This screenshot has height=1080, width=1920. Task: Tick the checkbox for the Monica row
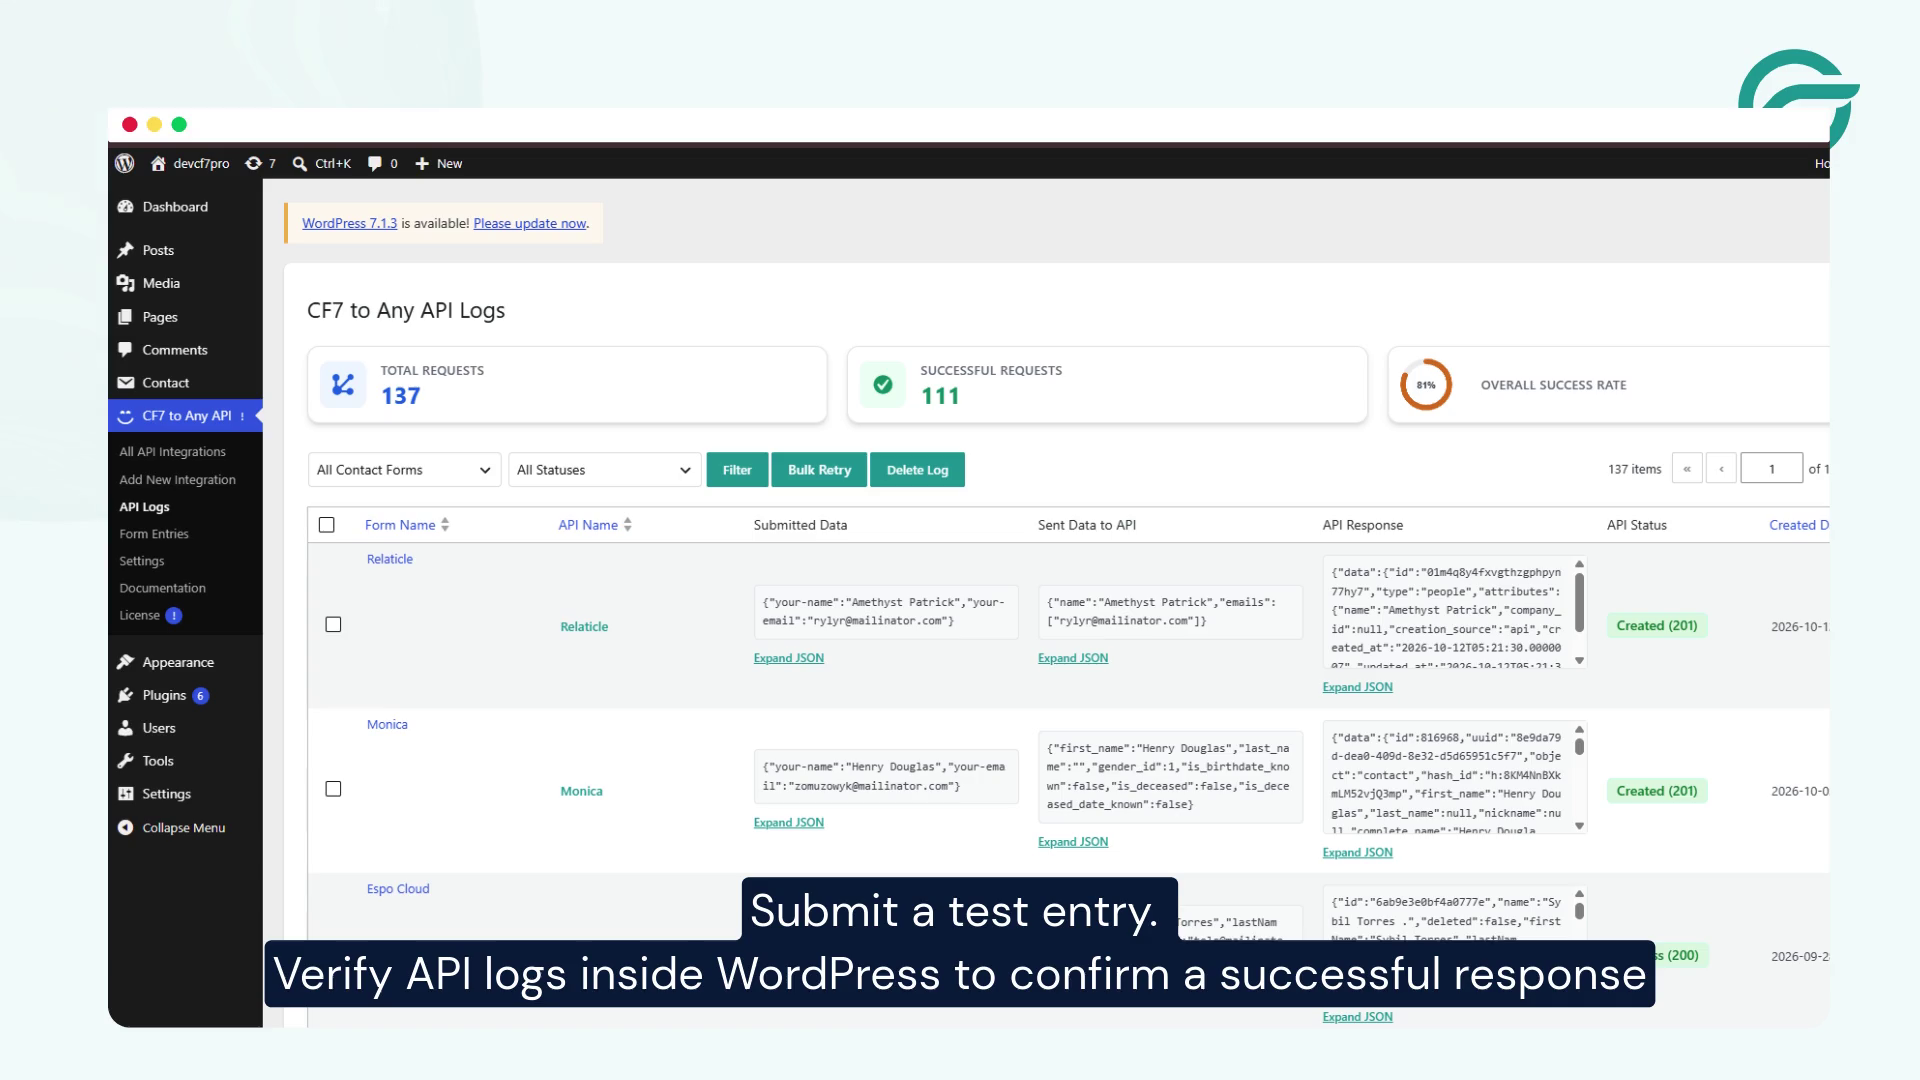tap(334, 789)
